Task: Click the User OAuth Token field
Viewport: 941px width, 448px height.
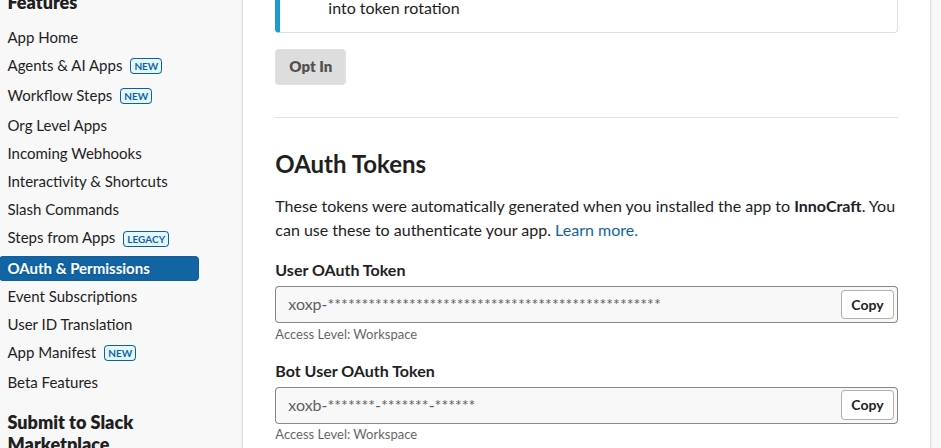Action: 556,305
